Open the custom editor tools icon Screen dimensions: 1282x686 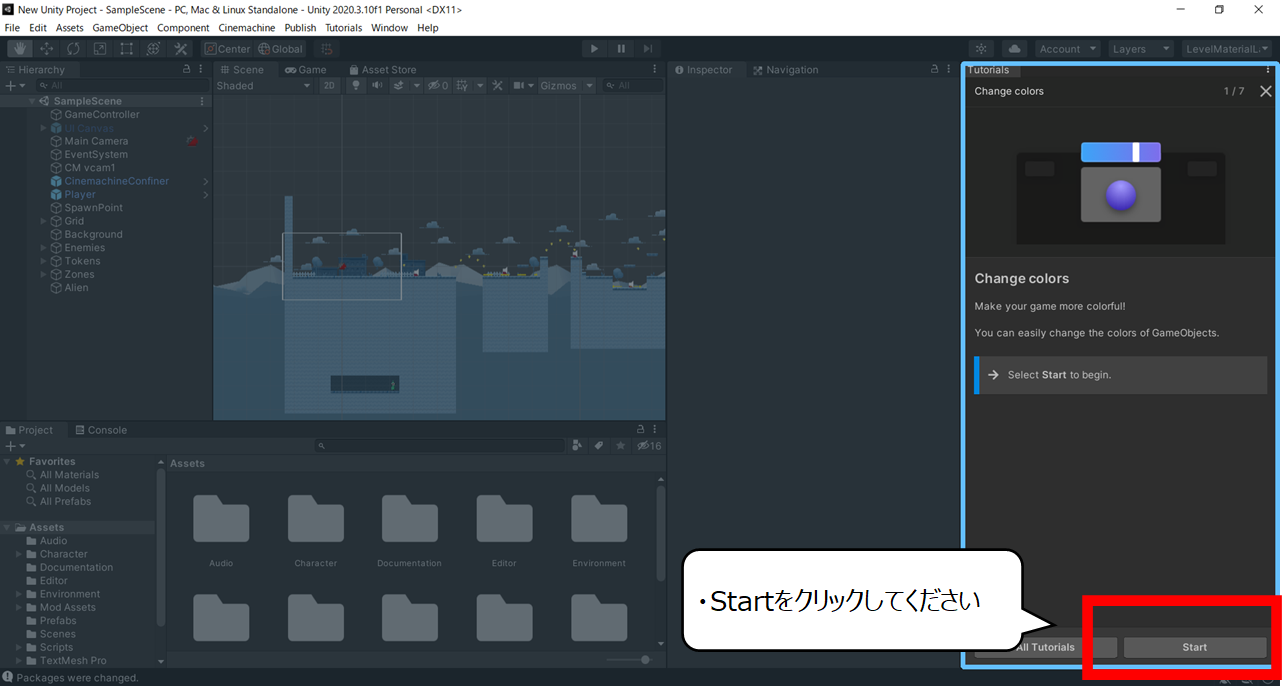pos(181,48)
